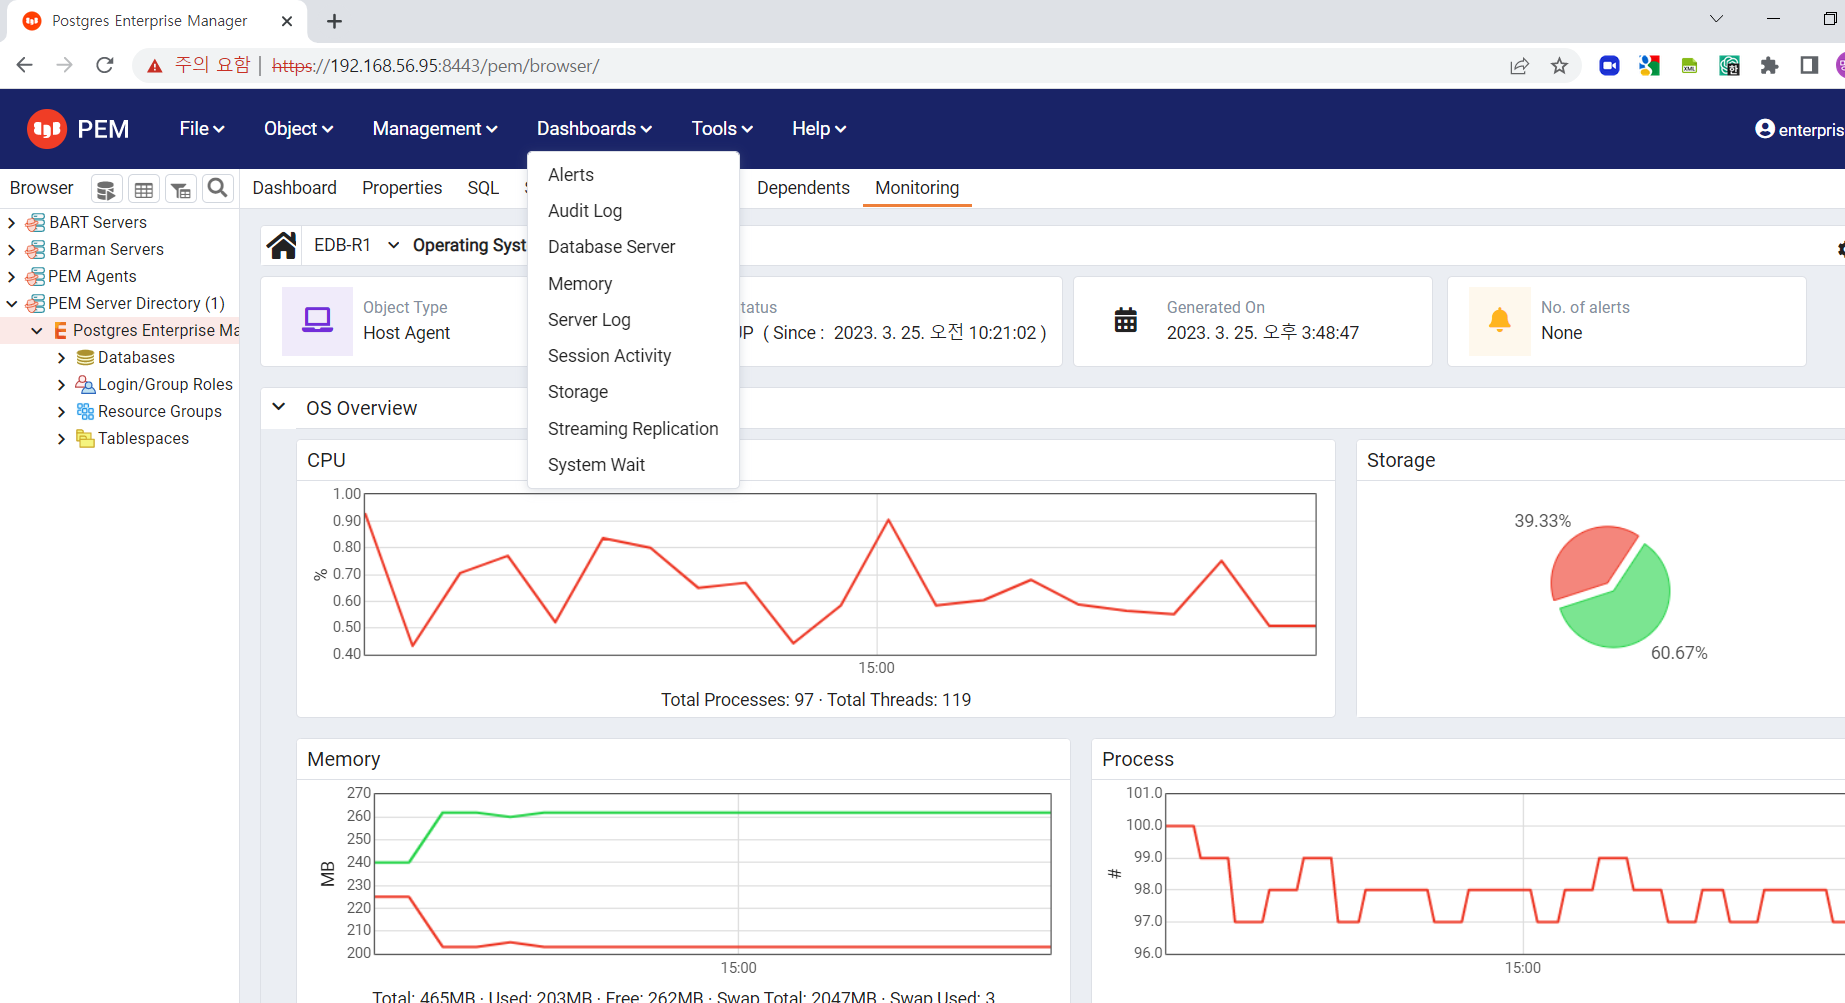1845x1003 pixels.
Task: Click the alerts bell icon
Action: (1499, 320)
